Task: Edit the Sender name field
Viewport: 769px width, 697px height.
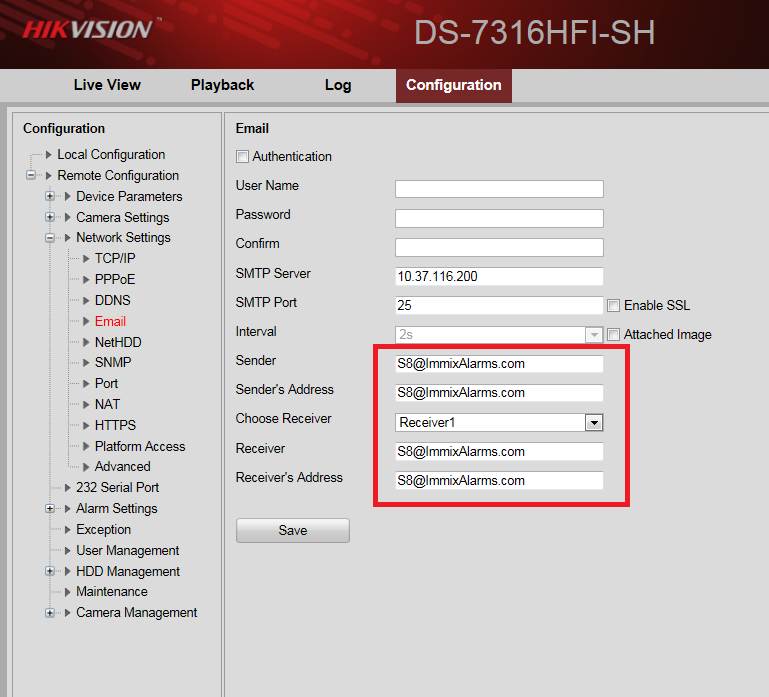Action: [x=499, y=363]
